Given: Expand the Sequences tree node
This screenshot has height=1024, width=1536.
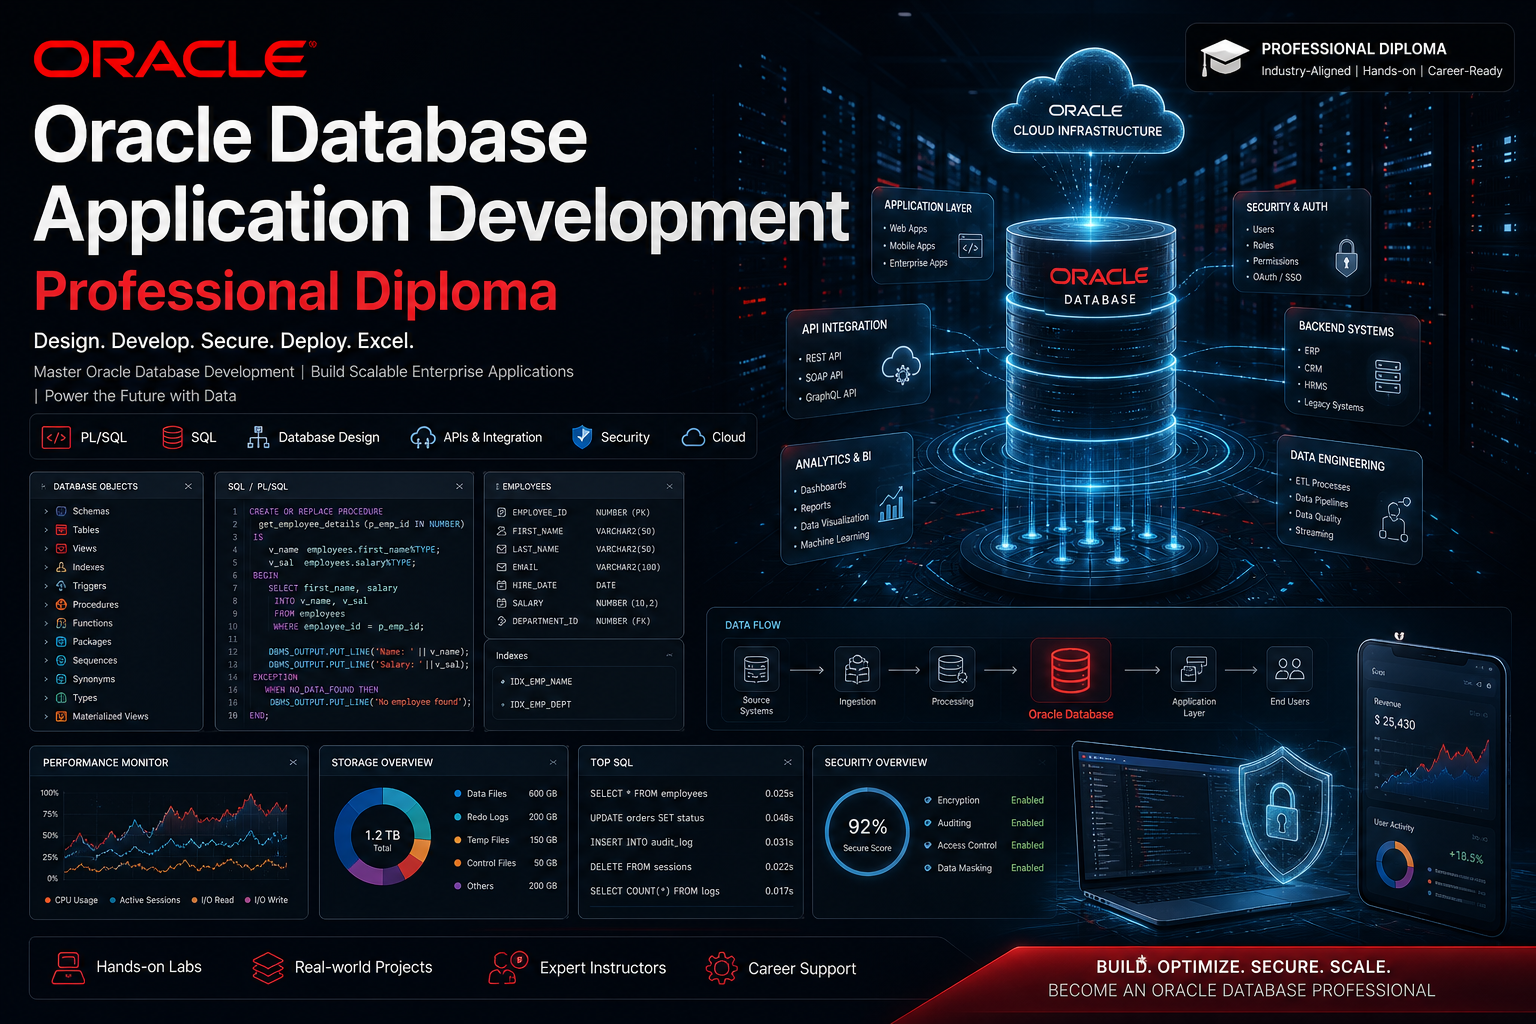Looking at the screenshot, I should pos(46,660).
